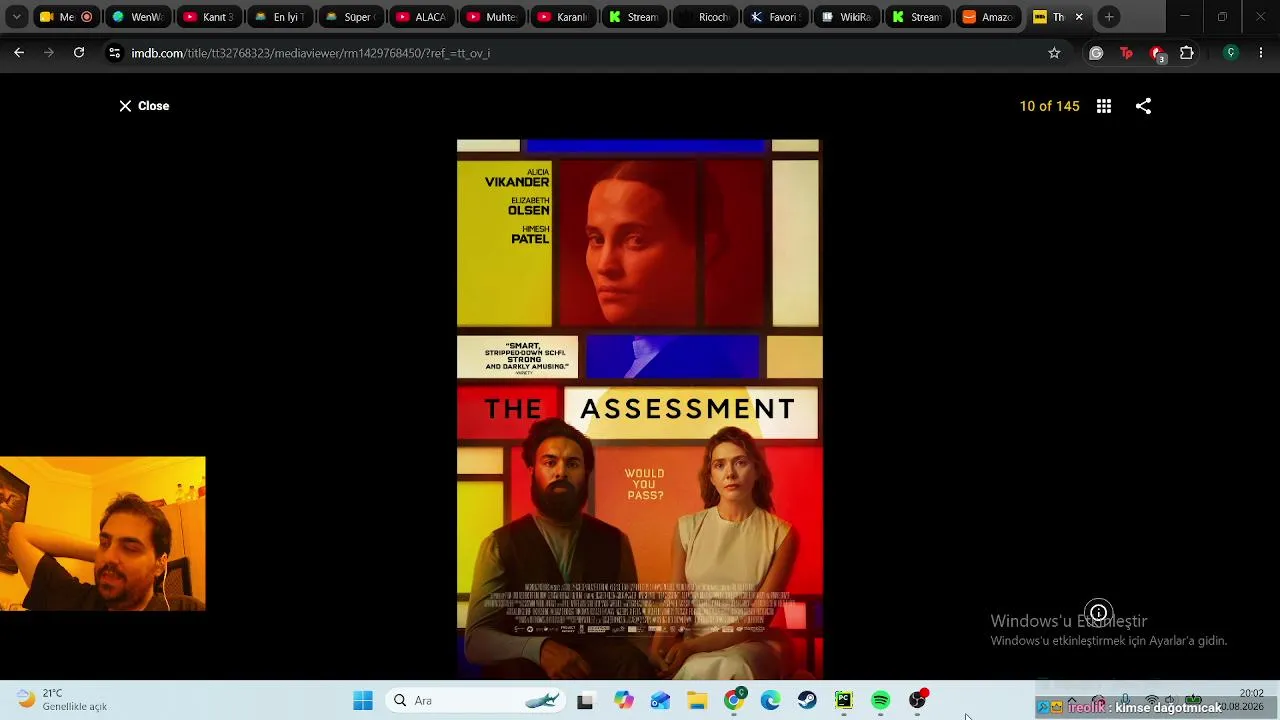
Task: Open the Chrome profile avatar
Action: click(x=1231, y=53)
